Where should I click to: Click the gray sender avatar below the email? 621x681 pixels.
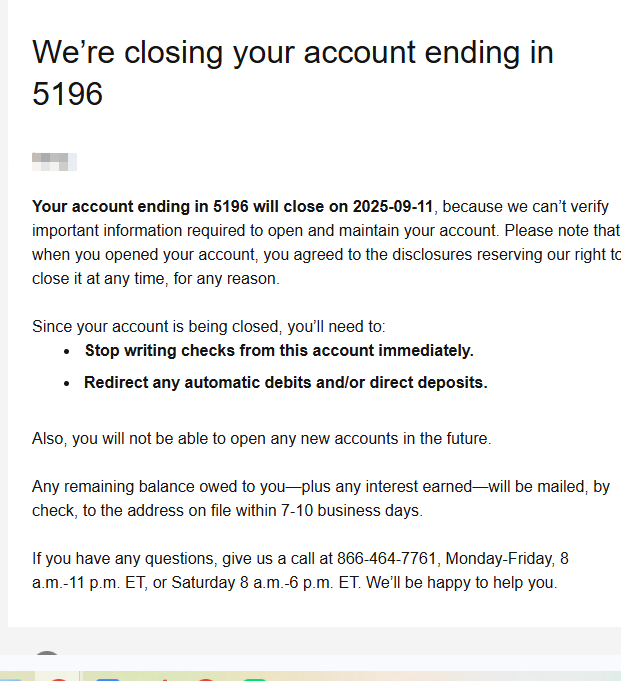click(47, 653)
